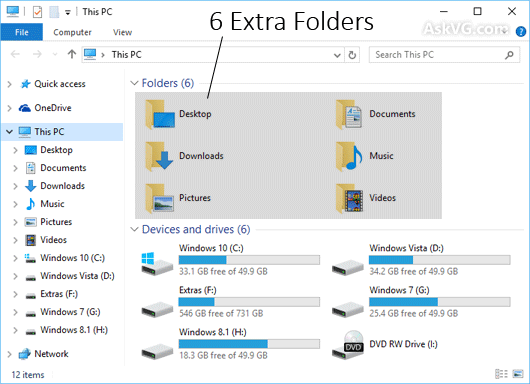The image size is (530, 384).
Task: Click the Devices and drives (6) heading
Action: pyautogui.click(x=196, y=230)
